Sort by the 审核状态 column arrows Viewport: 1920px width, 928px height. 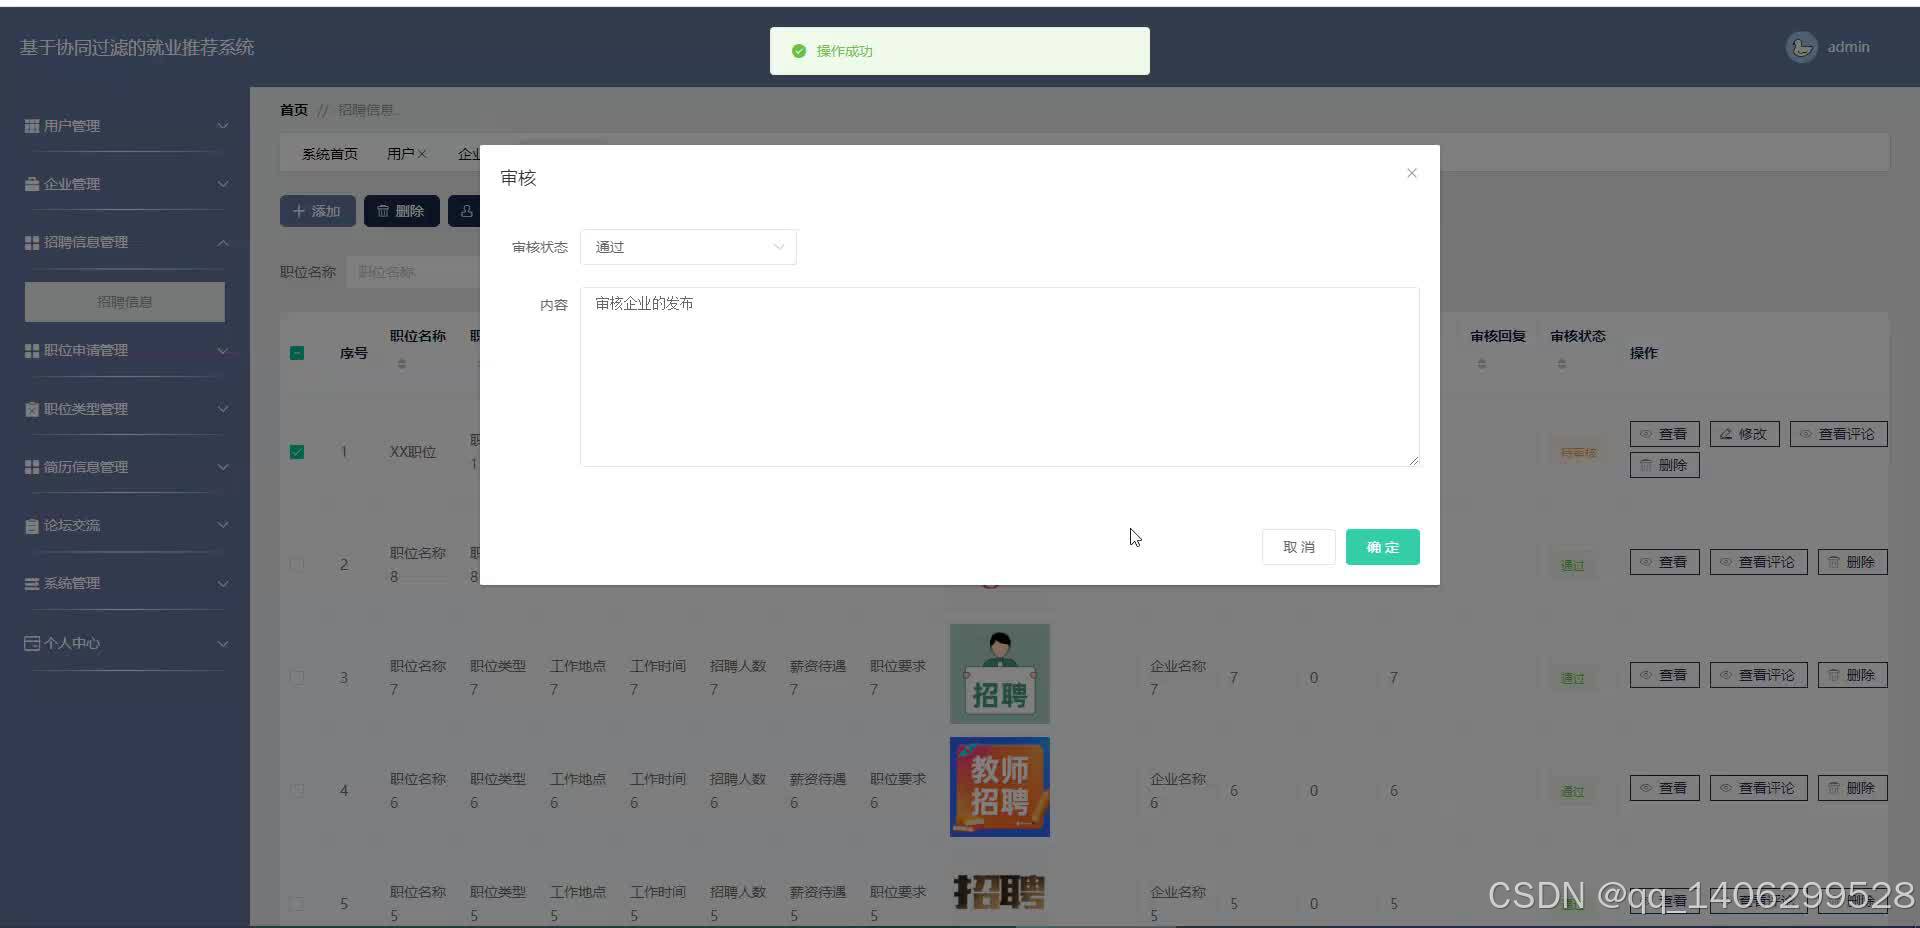pos(1562,364)
